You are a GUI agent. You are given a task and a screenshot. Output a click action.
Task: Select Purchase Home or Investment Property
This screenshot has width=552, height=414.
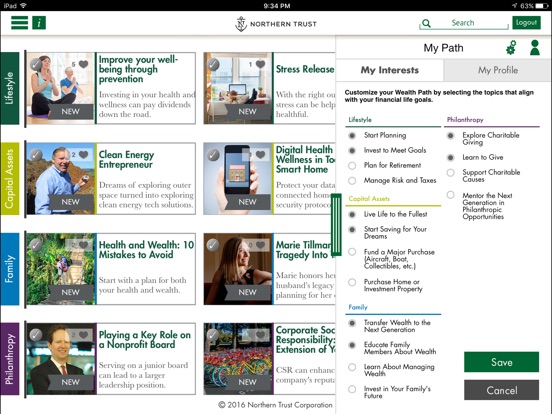click(x=352, y=282)
